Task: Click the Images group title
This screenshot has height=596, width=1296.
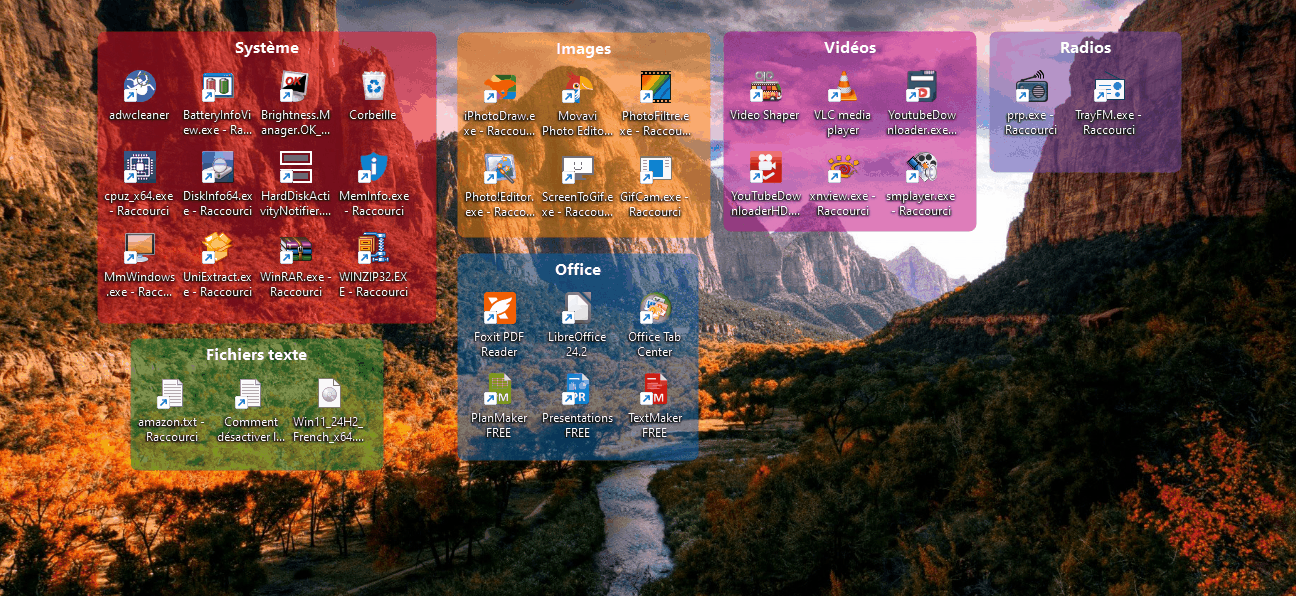Action: point(584,49)
